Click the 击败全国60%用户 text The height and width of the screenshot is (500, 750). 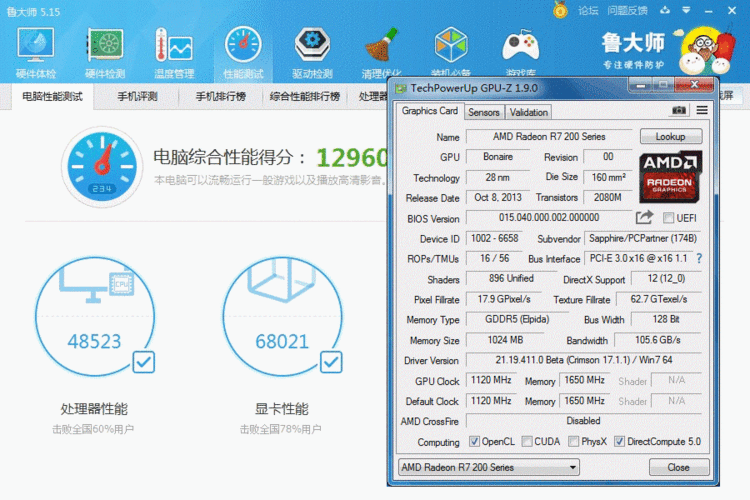(x=93, y=430)
